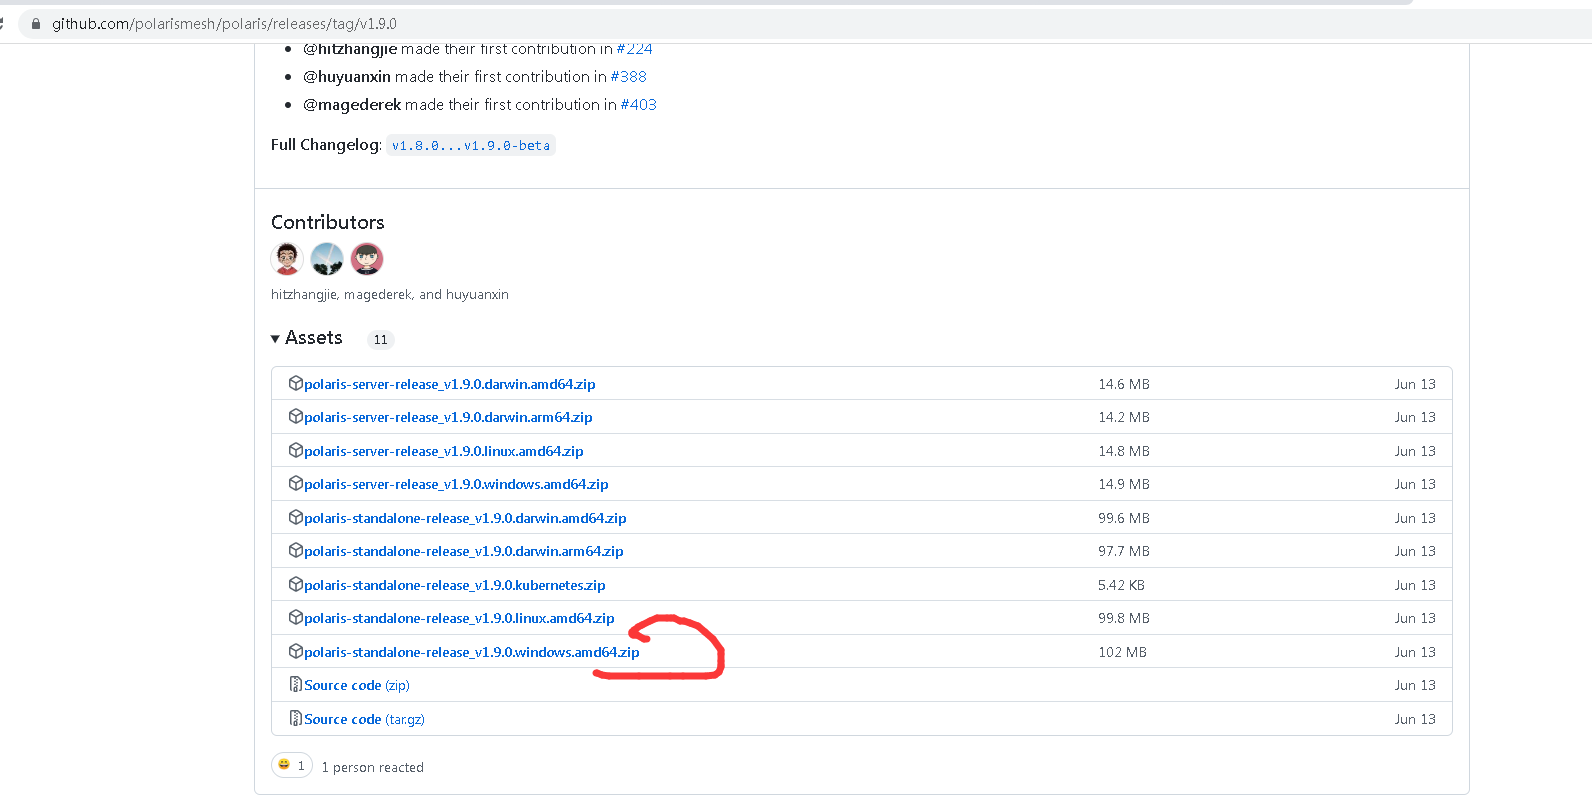Click the 14.2 MB file size
Image resolution: width=1592 pixels, height=802 pixels.
[1124, 417]
